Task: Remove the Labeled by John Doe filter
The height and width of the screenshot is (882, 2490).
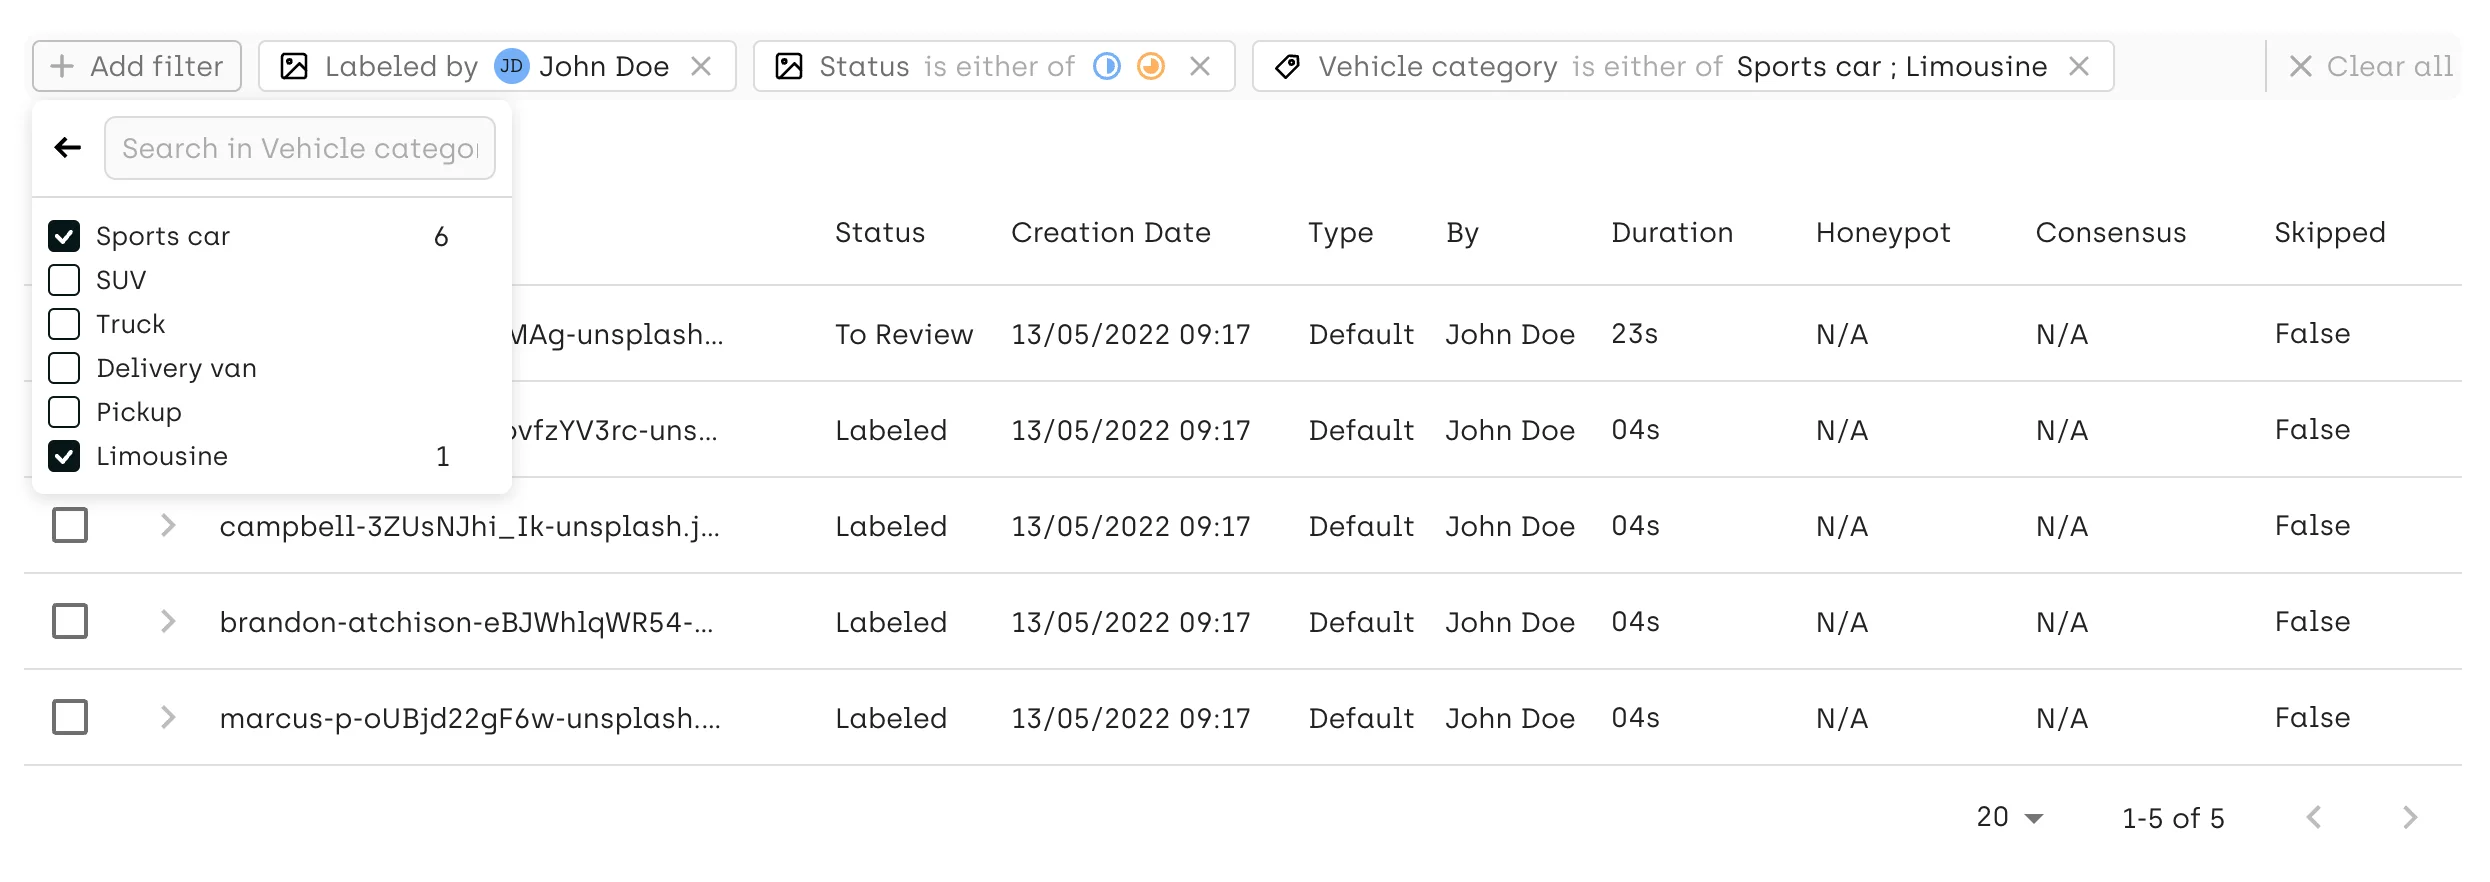Action: tap(701, 66)
